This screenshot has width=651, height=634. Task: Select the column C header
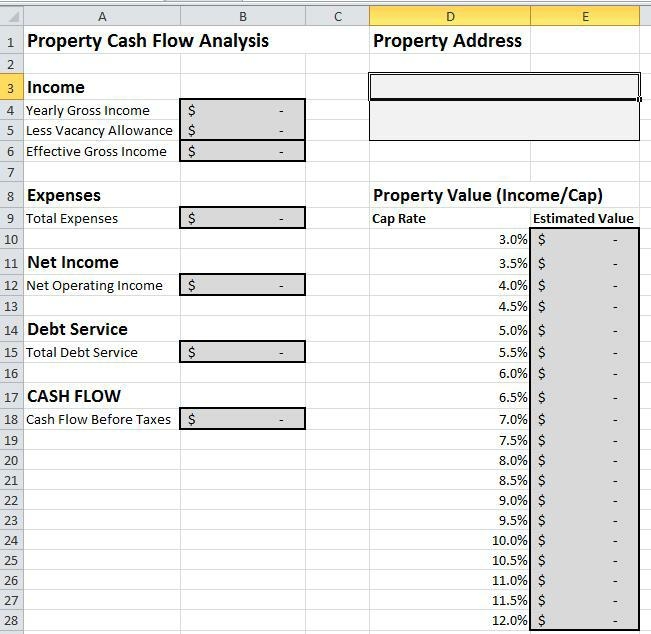click(x=337, y=16)
